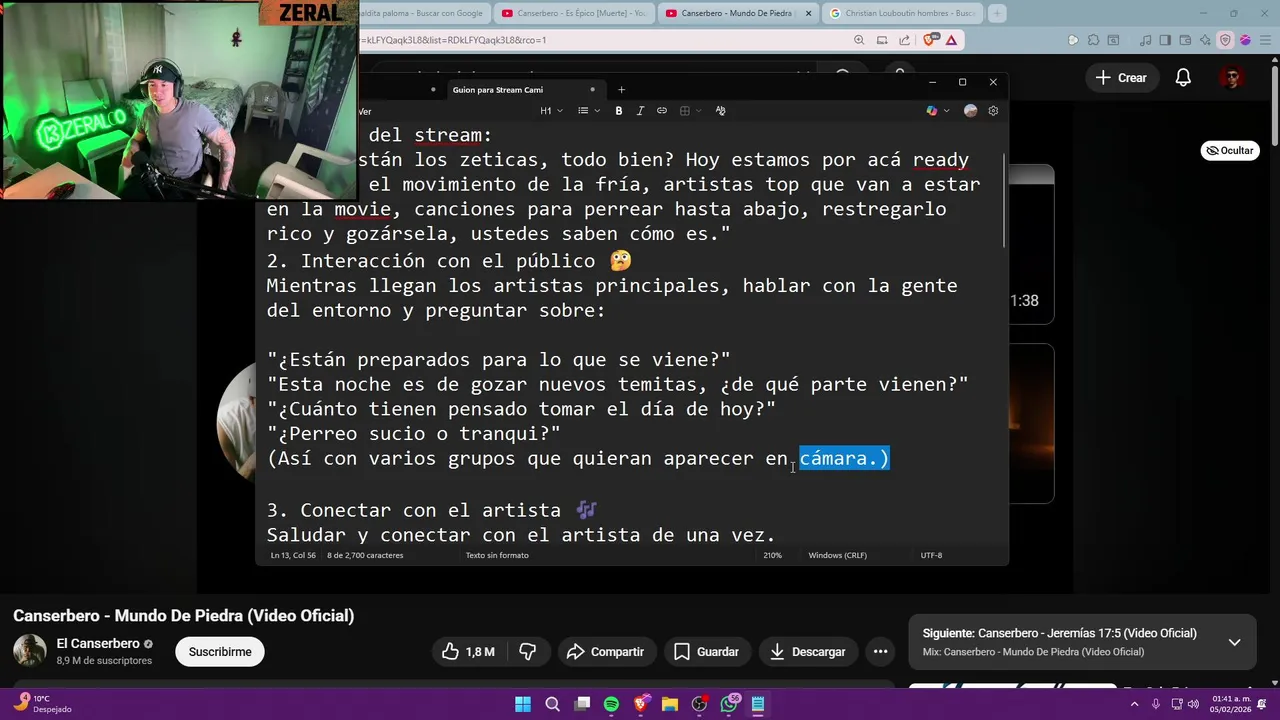The image size is (1280, 720).
Task: Open Spotify from the taskbar
Action: 611,704
